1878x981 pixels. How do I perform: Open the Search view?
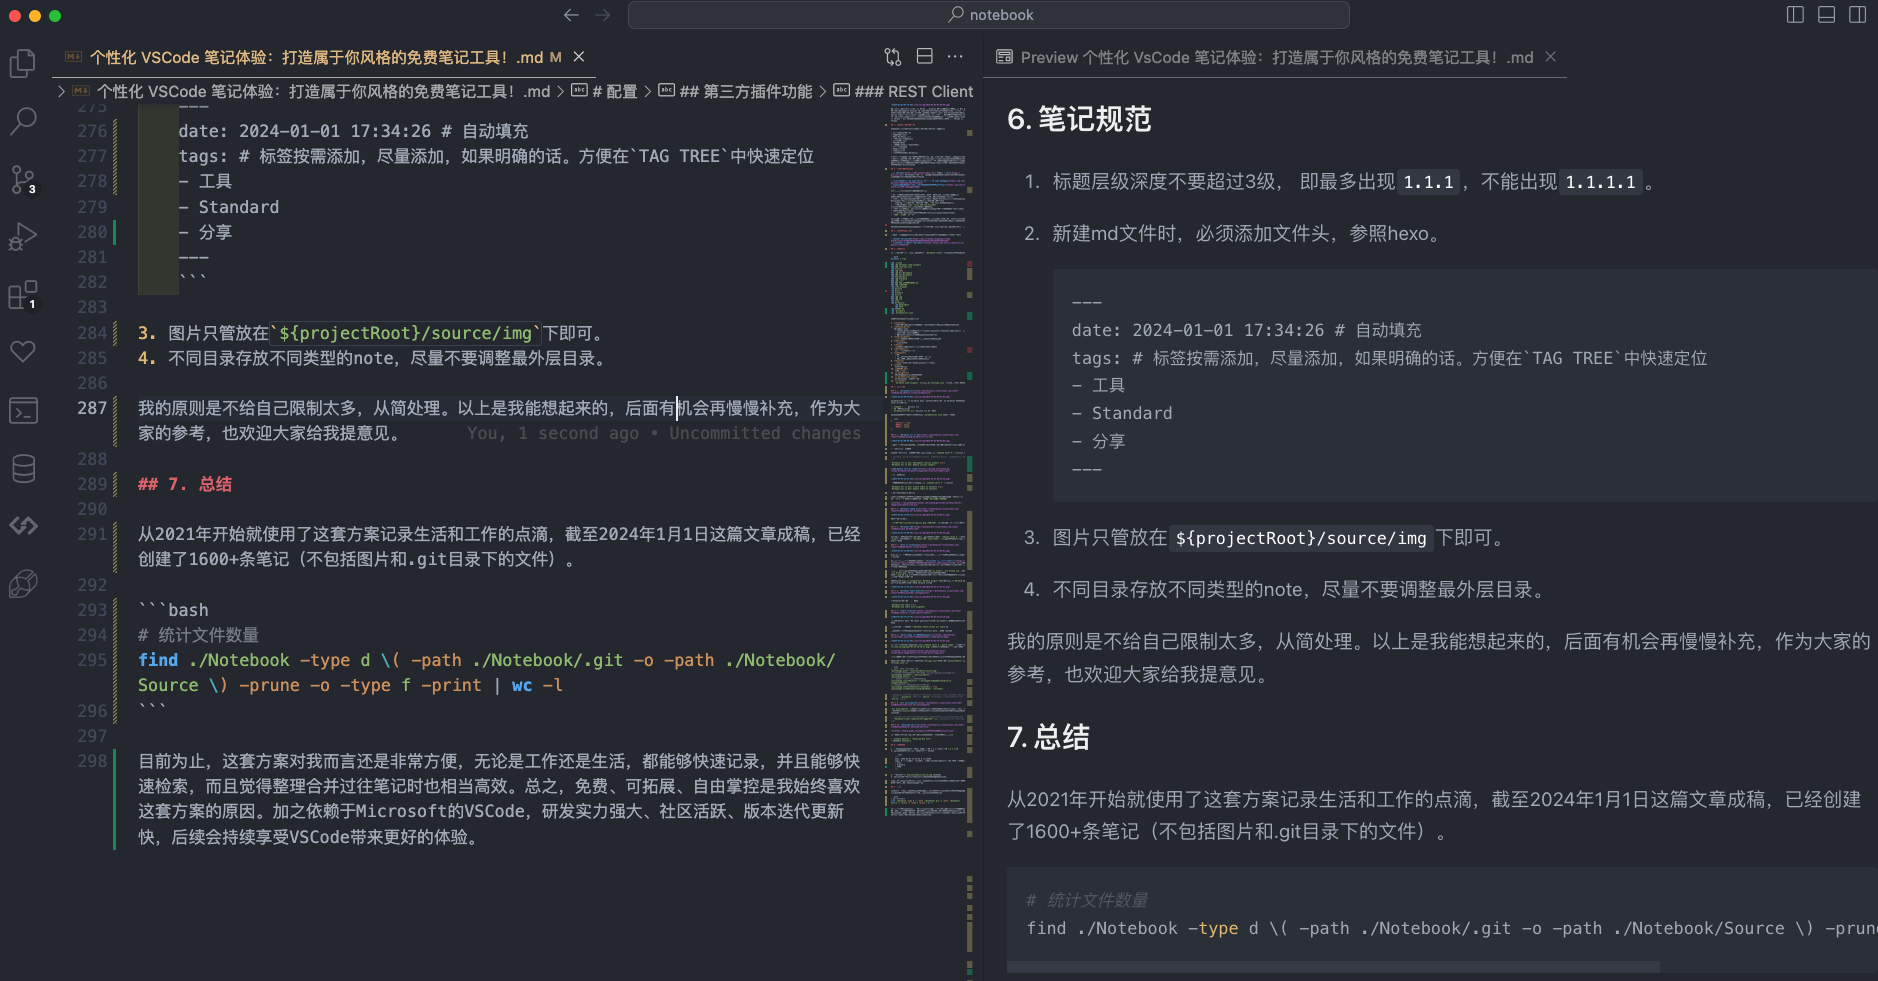point(23,121)
